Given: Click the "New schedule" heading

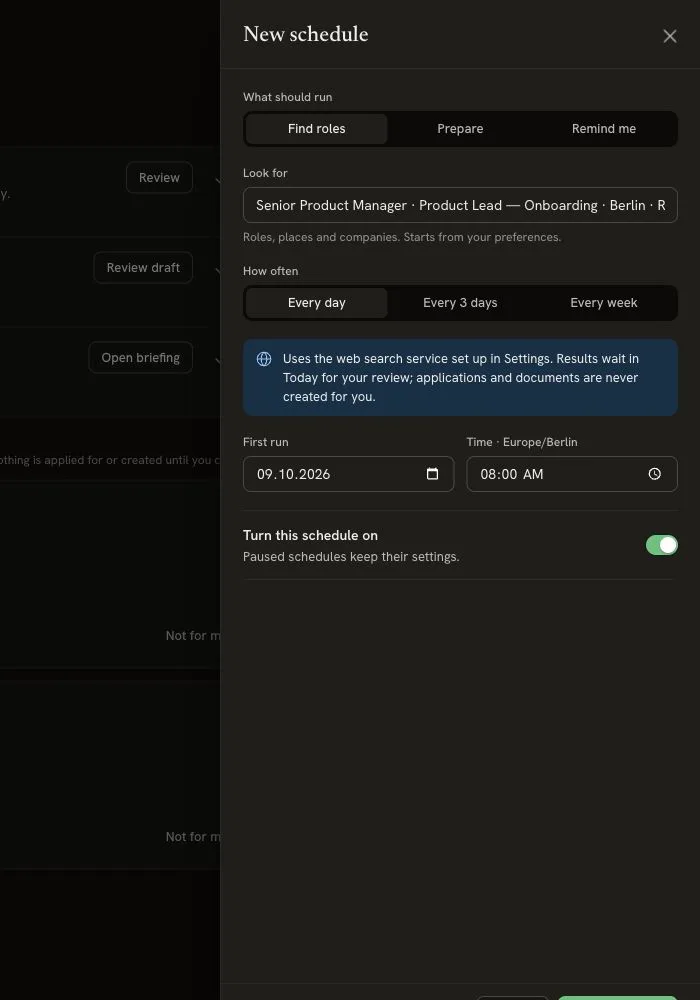Looking at the screenshot, I should click(x=305, y=34).
